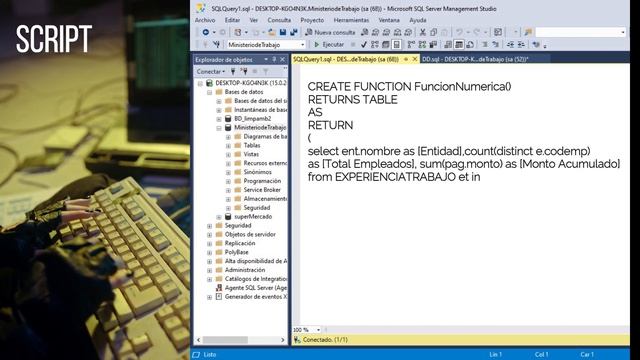Open the Ventana menu
Viewport: 640px width, 360px height.
tap(389, 20)
